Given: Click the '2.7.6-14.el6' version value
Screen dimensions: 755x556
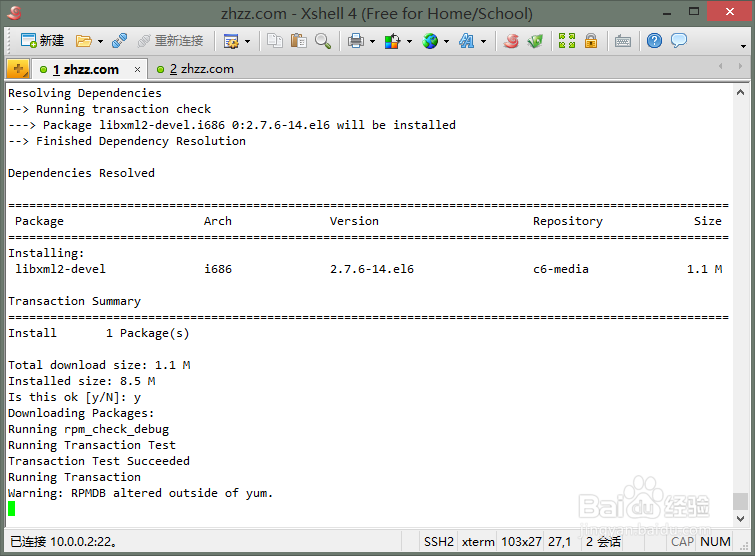Looking at the screenshot, I should point(372,269).
